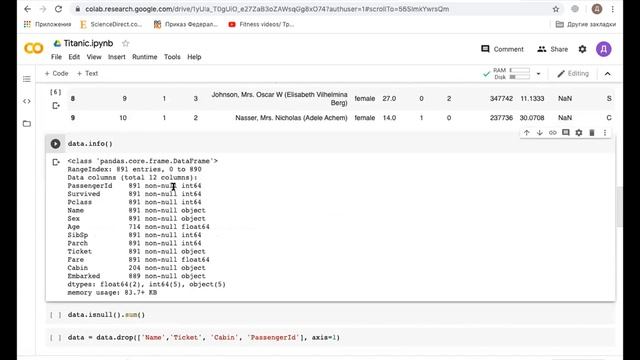Run the data.drop cell
The height and width of the screenshot is (360, 640).
point(56,338)
